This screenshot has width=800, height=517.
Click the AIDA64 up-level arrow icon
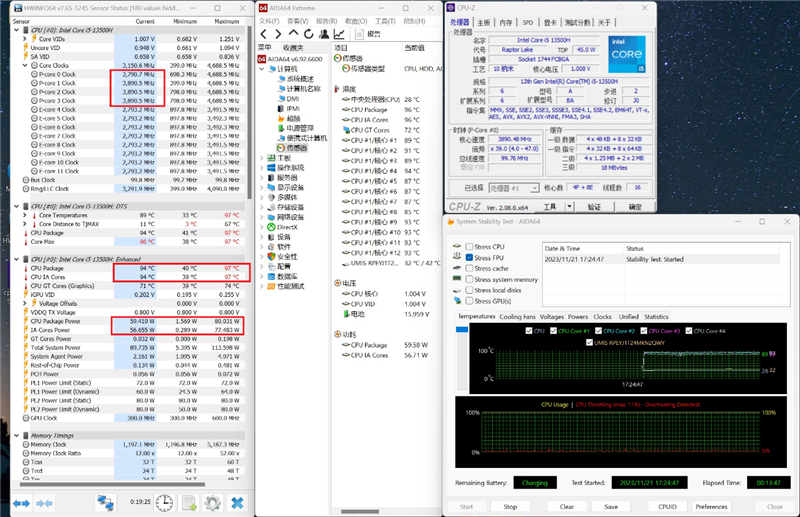pos(293,34)
